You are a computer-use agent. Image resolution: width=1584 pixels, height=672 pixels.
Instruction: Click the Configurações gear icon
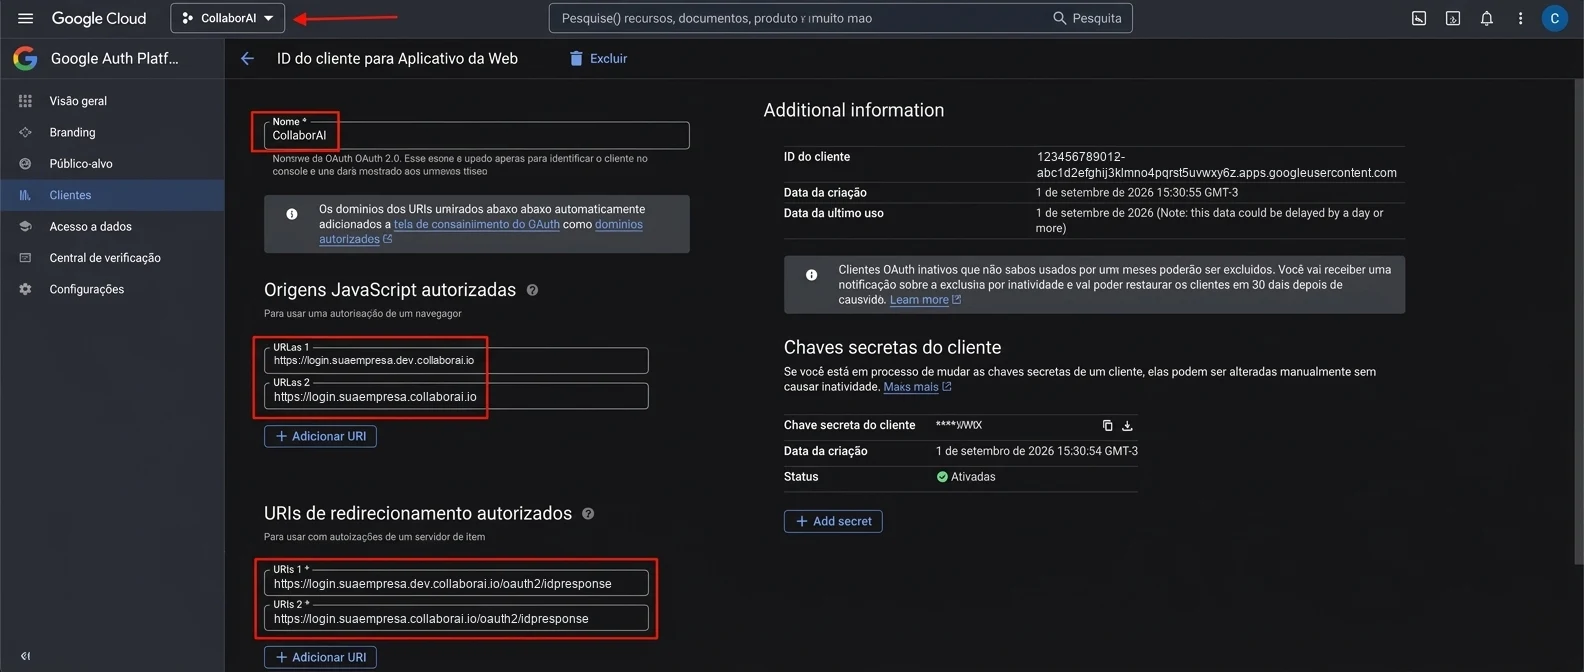point(25,289)
